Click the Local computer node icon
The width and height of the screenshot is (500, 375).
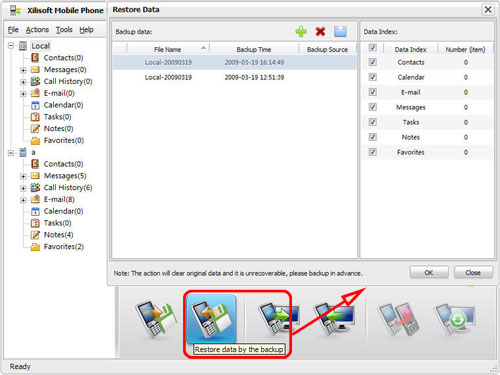tap(23, 46)
